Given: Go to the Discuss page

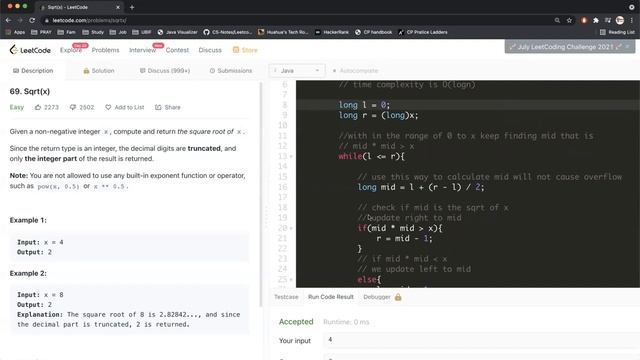Looking at the screenshot, I should click(210, 50).
